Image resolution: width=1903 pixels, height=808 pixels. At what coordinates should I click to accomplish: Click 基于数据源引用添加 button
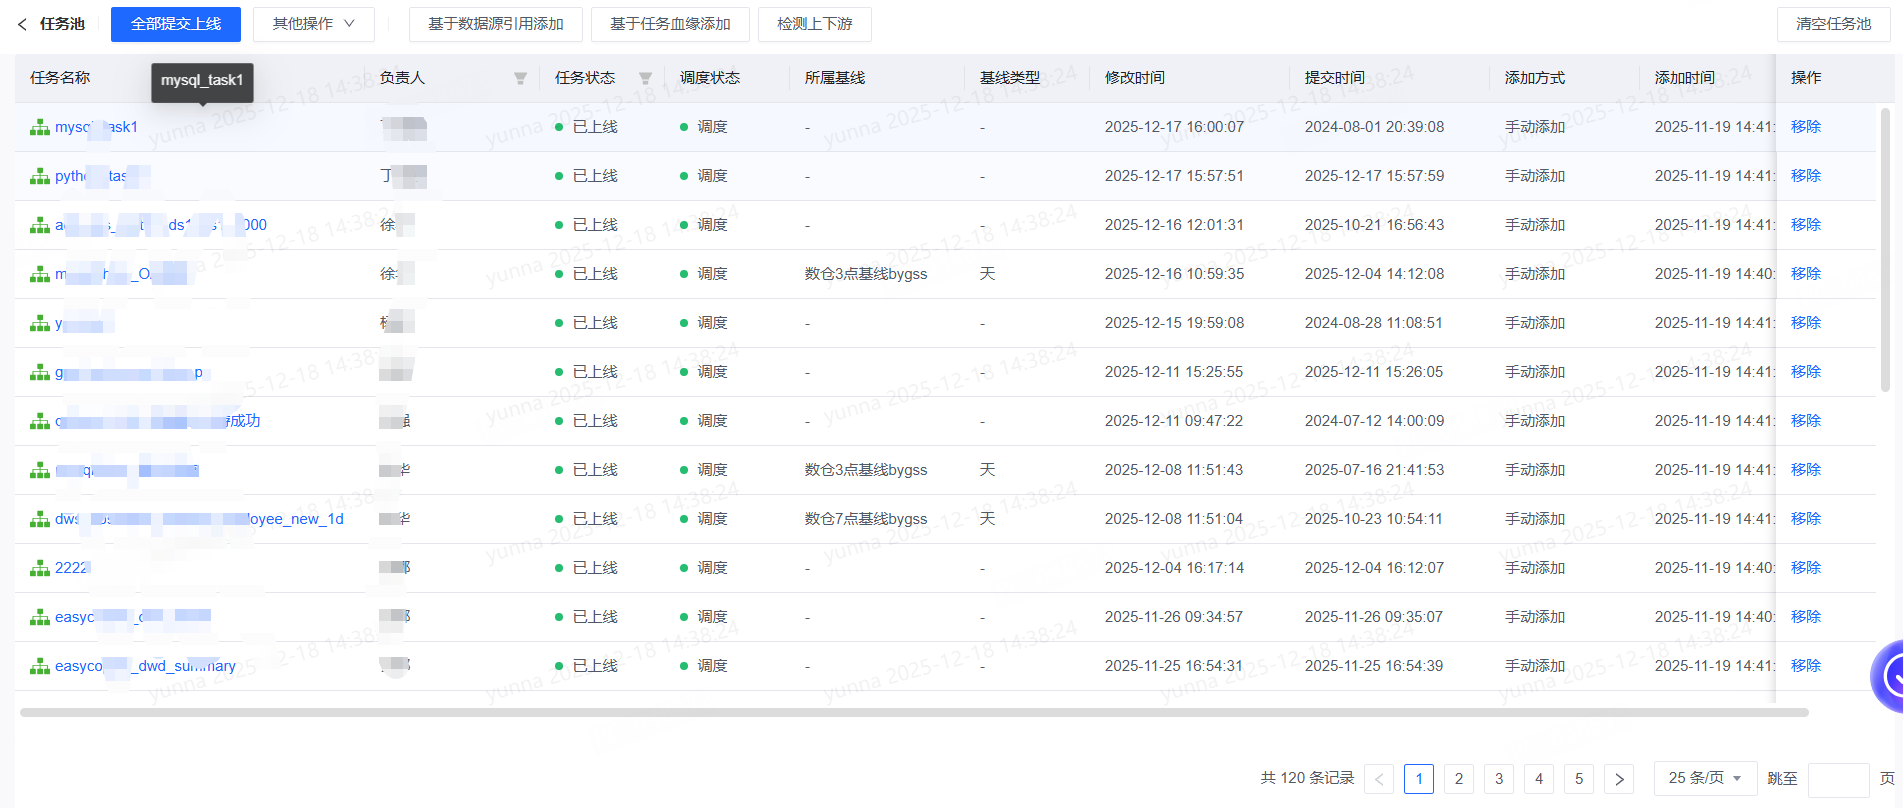pos(496,24)
